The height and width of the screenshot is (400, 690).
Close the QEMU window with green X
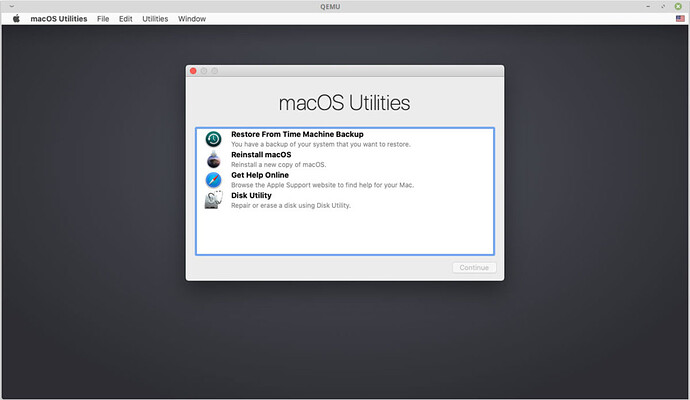[679, 6]
